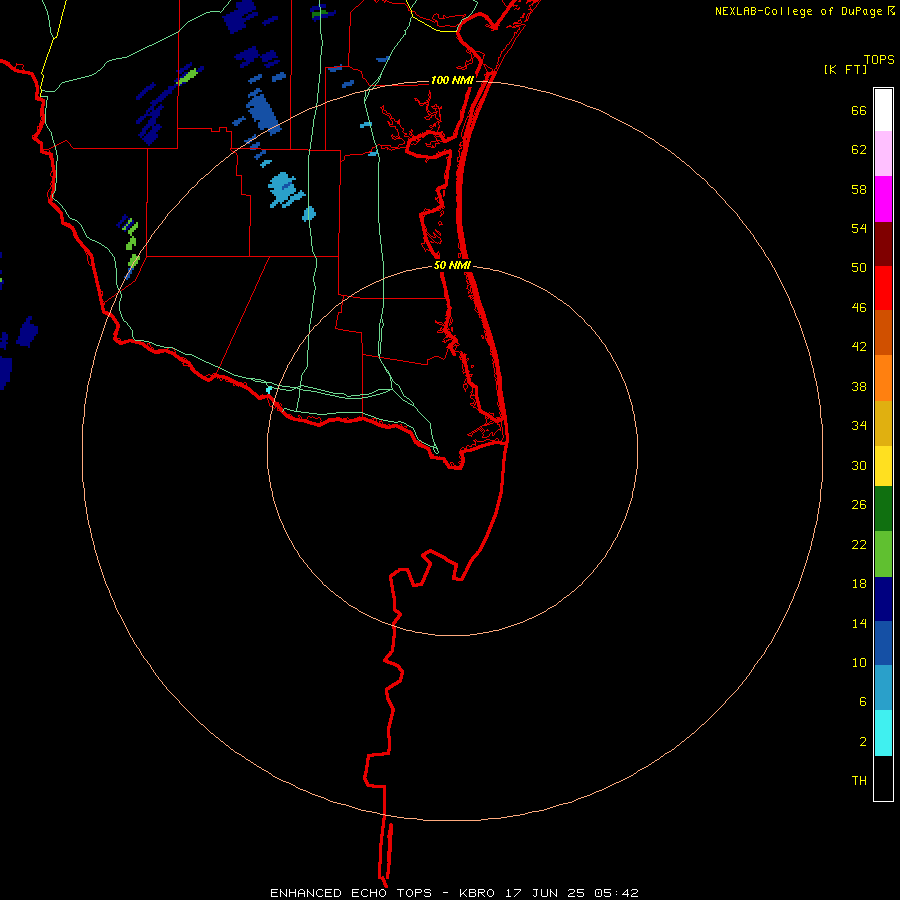The width and height of the screenshot is (900, 900).
Task: Click the "34" legend value
Action: [859, 425]
